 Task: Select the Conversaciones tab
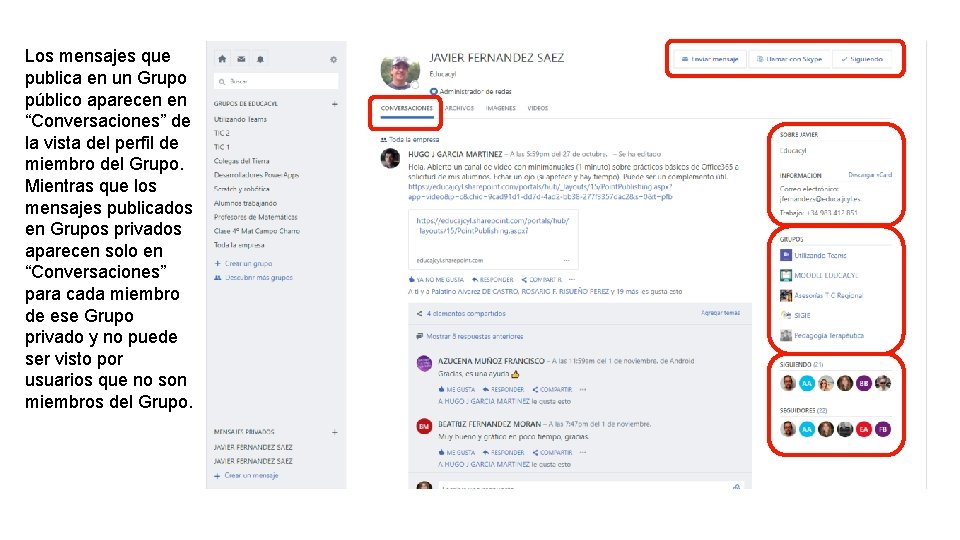(x=407, y=108)
